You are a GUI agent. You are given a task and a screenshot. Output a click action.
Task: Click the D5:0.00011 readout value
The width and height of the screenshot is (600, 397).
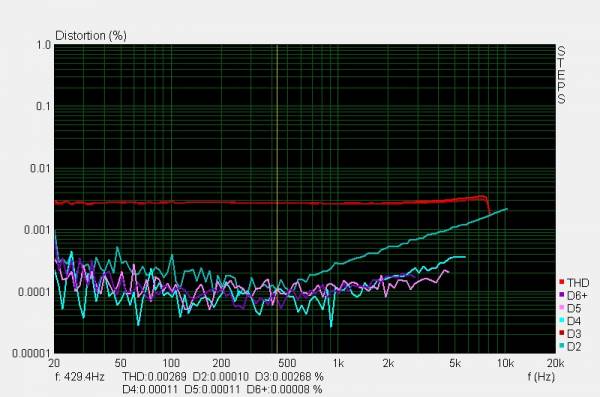[x=212, y=390]
